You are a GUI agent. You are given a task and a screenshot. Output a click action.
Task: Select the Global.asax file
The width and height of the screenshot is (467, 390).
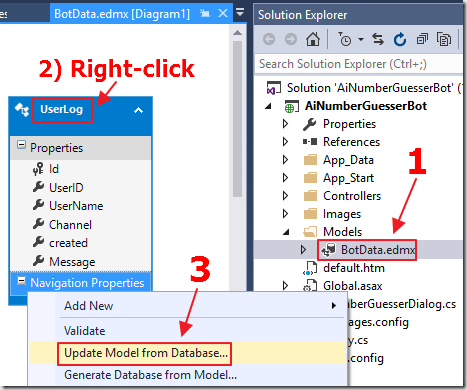point(352,286)
